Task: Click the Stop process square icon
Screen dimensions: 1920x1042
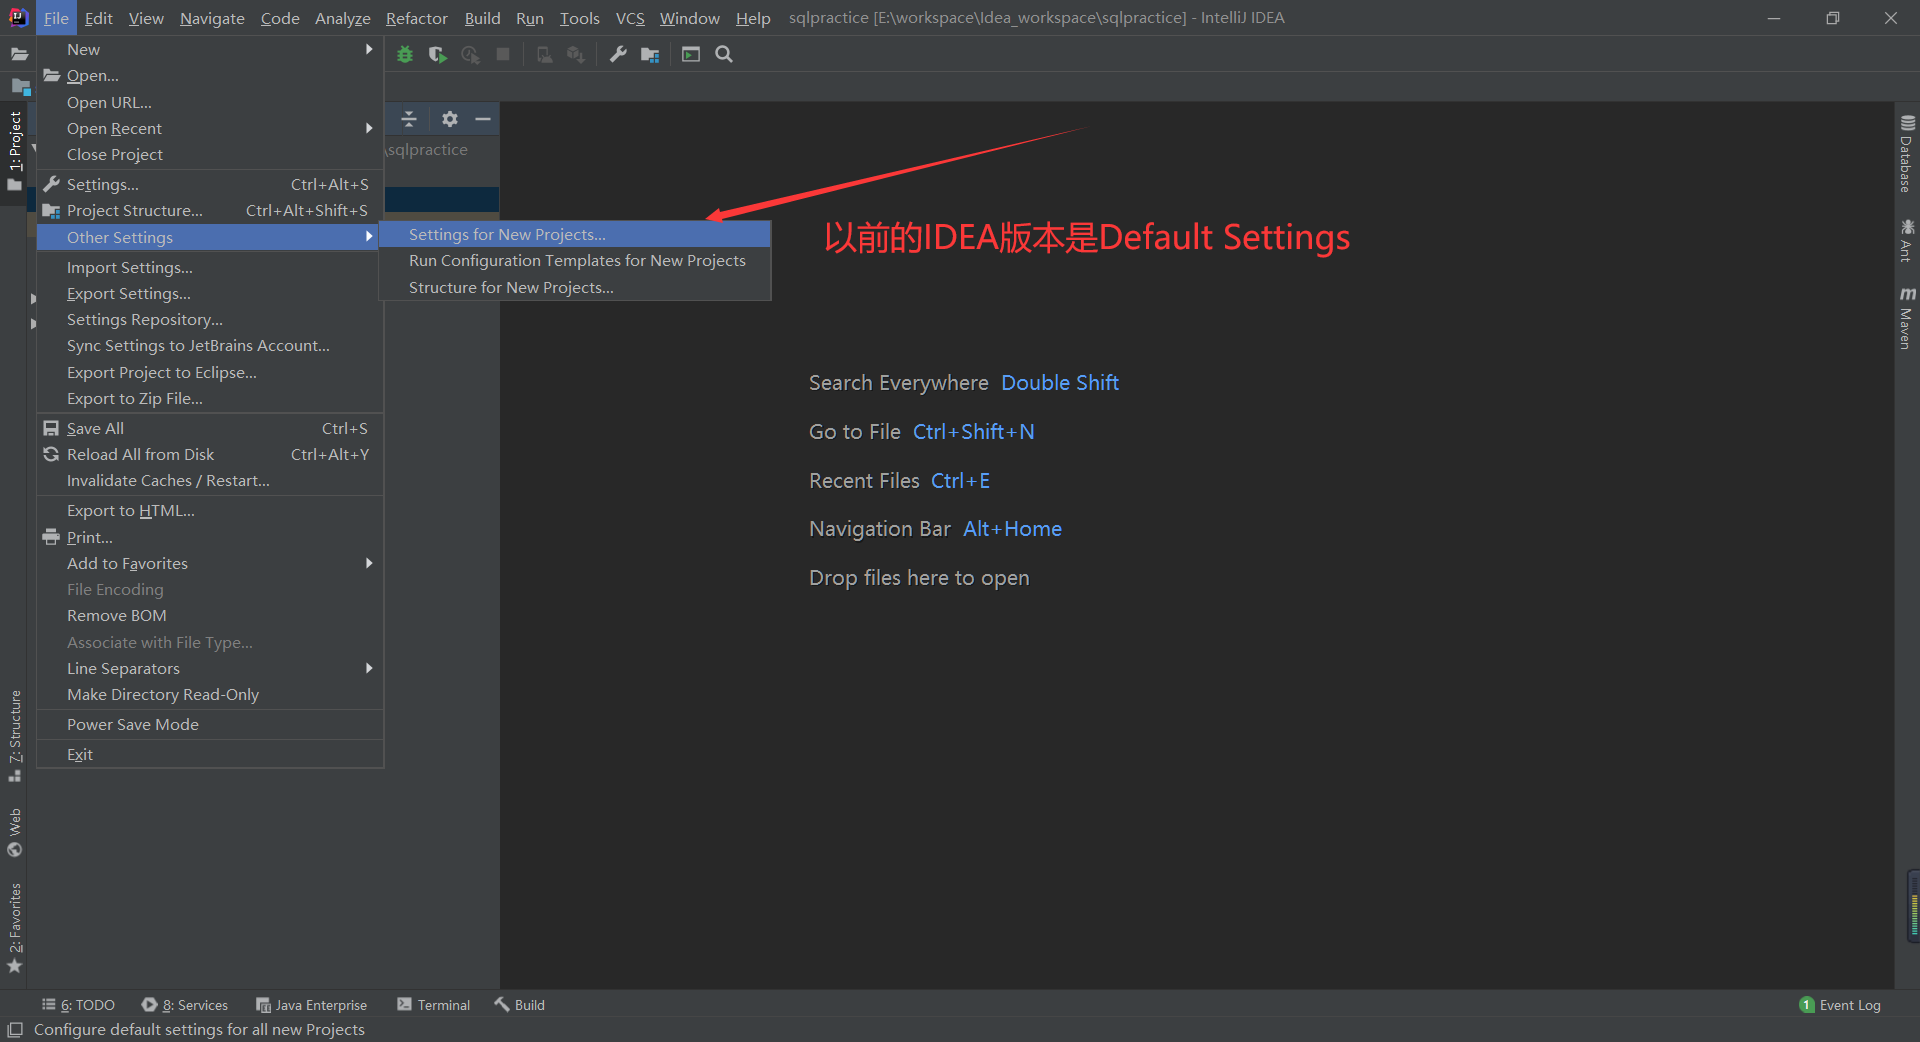Action: pyautogui.click(x=503, y=55)
